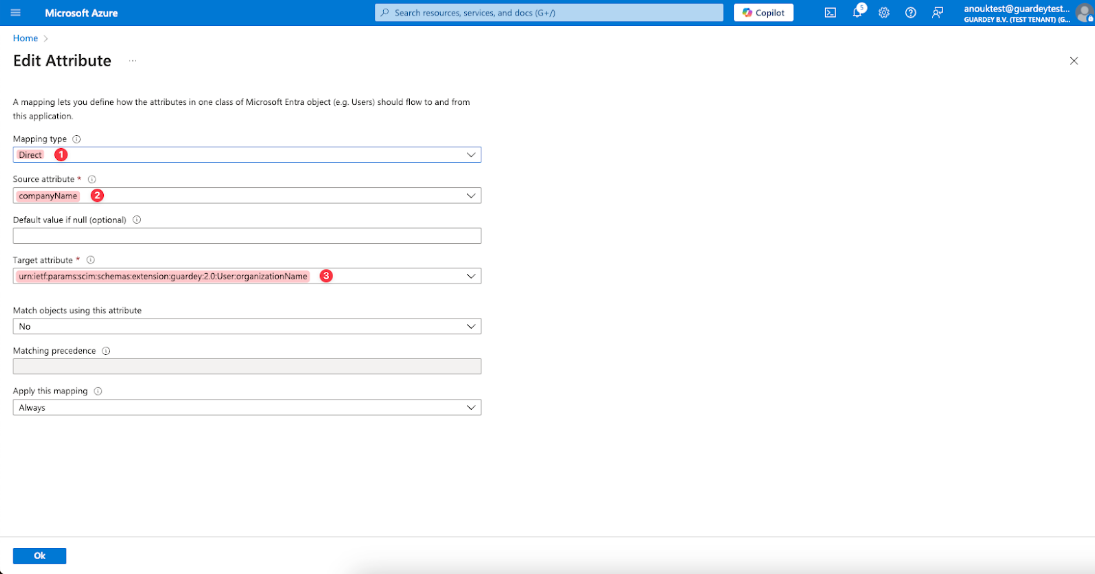This screenshot has height=574, width=1095.
Task: Open the Help question mark icon
Action: (x=910, y=13)
